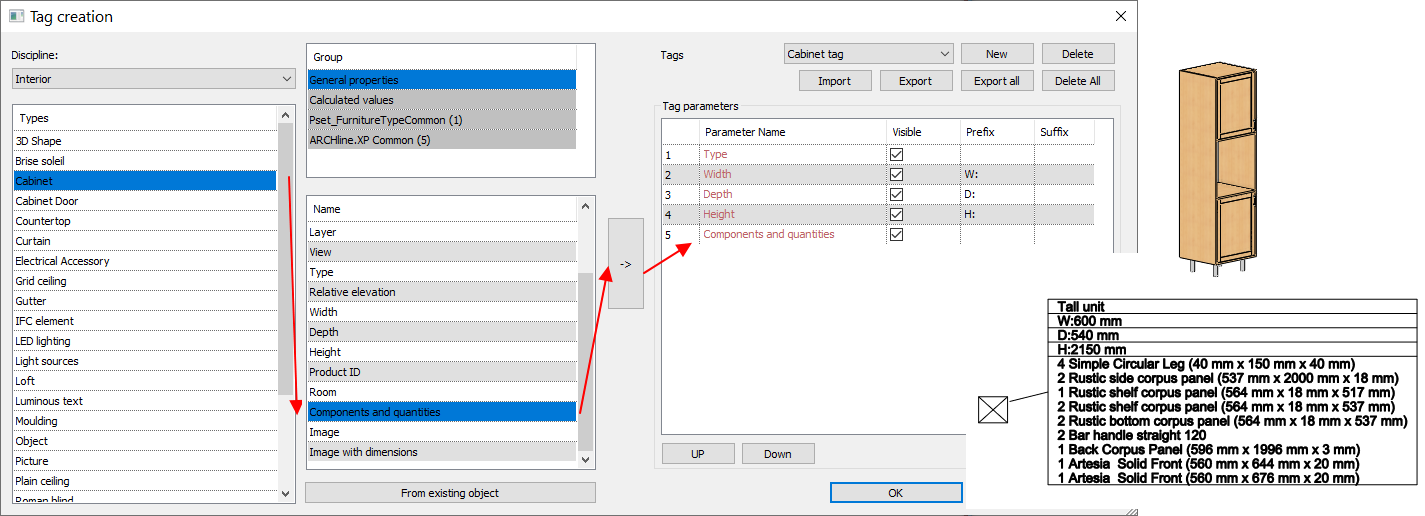Viewport: 1425px width, 516px height.
Task: Click the Delete tag button
Action: tap(1078, 54)
